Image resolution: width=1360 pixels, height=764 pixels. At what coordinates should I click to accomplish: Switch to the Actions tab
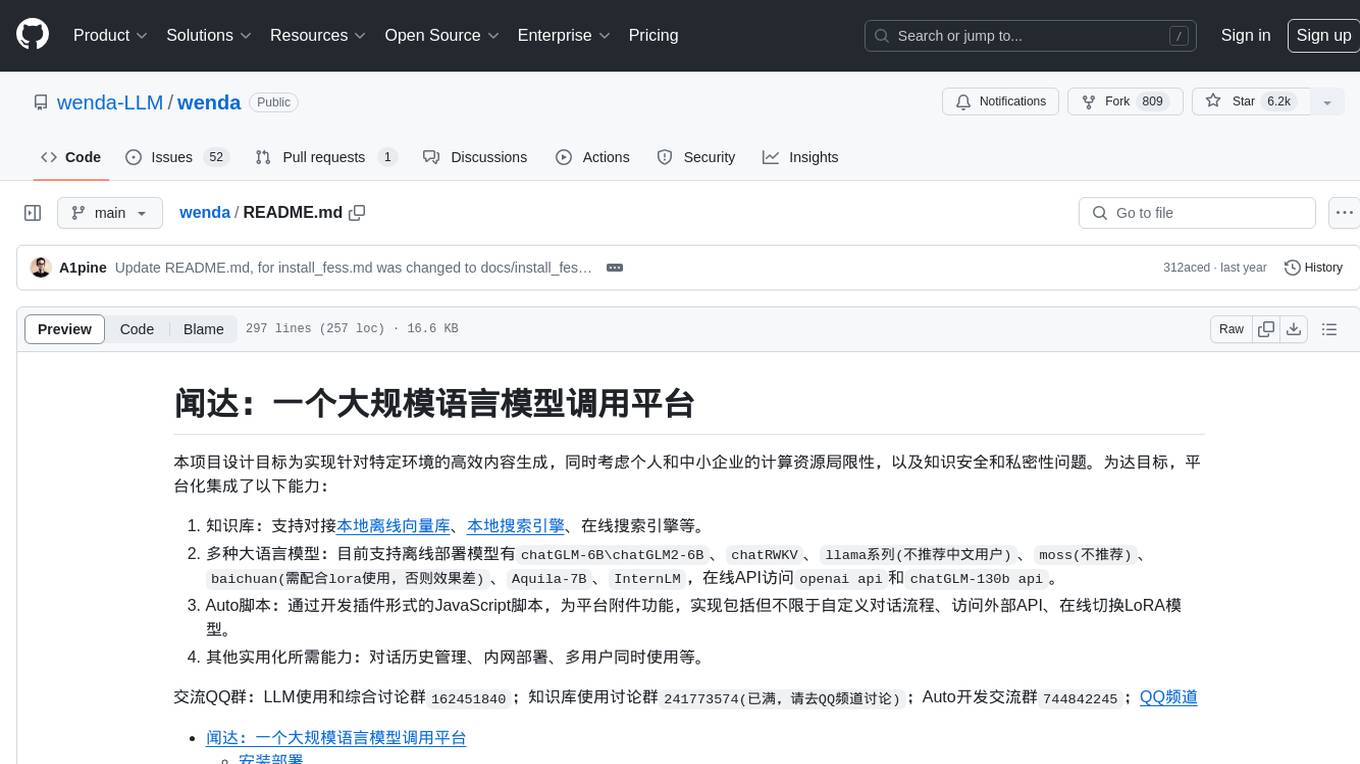[593, 157]
